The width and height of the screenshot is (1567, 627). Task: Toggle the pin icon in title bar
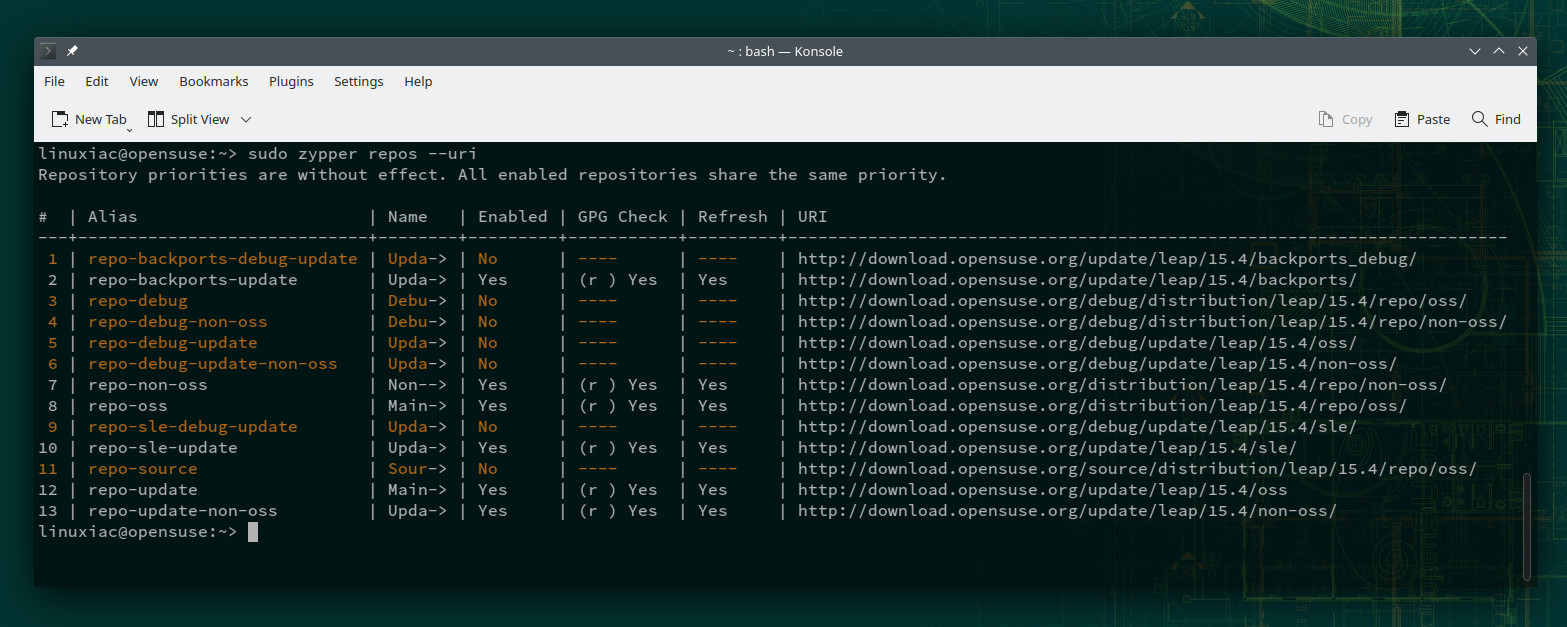[x=72, y=51]
